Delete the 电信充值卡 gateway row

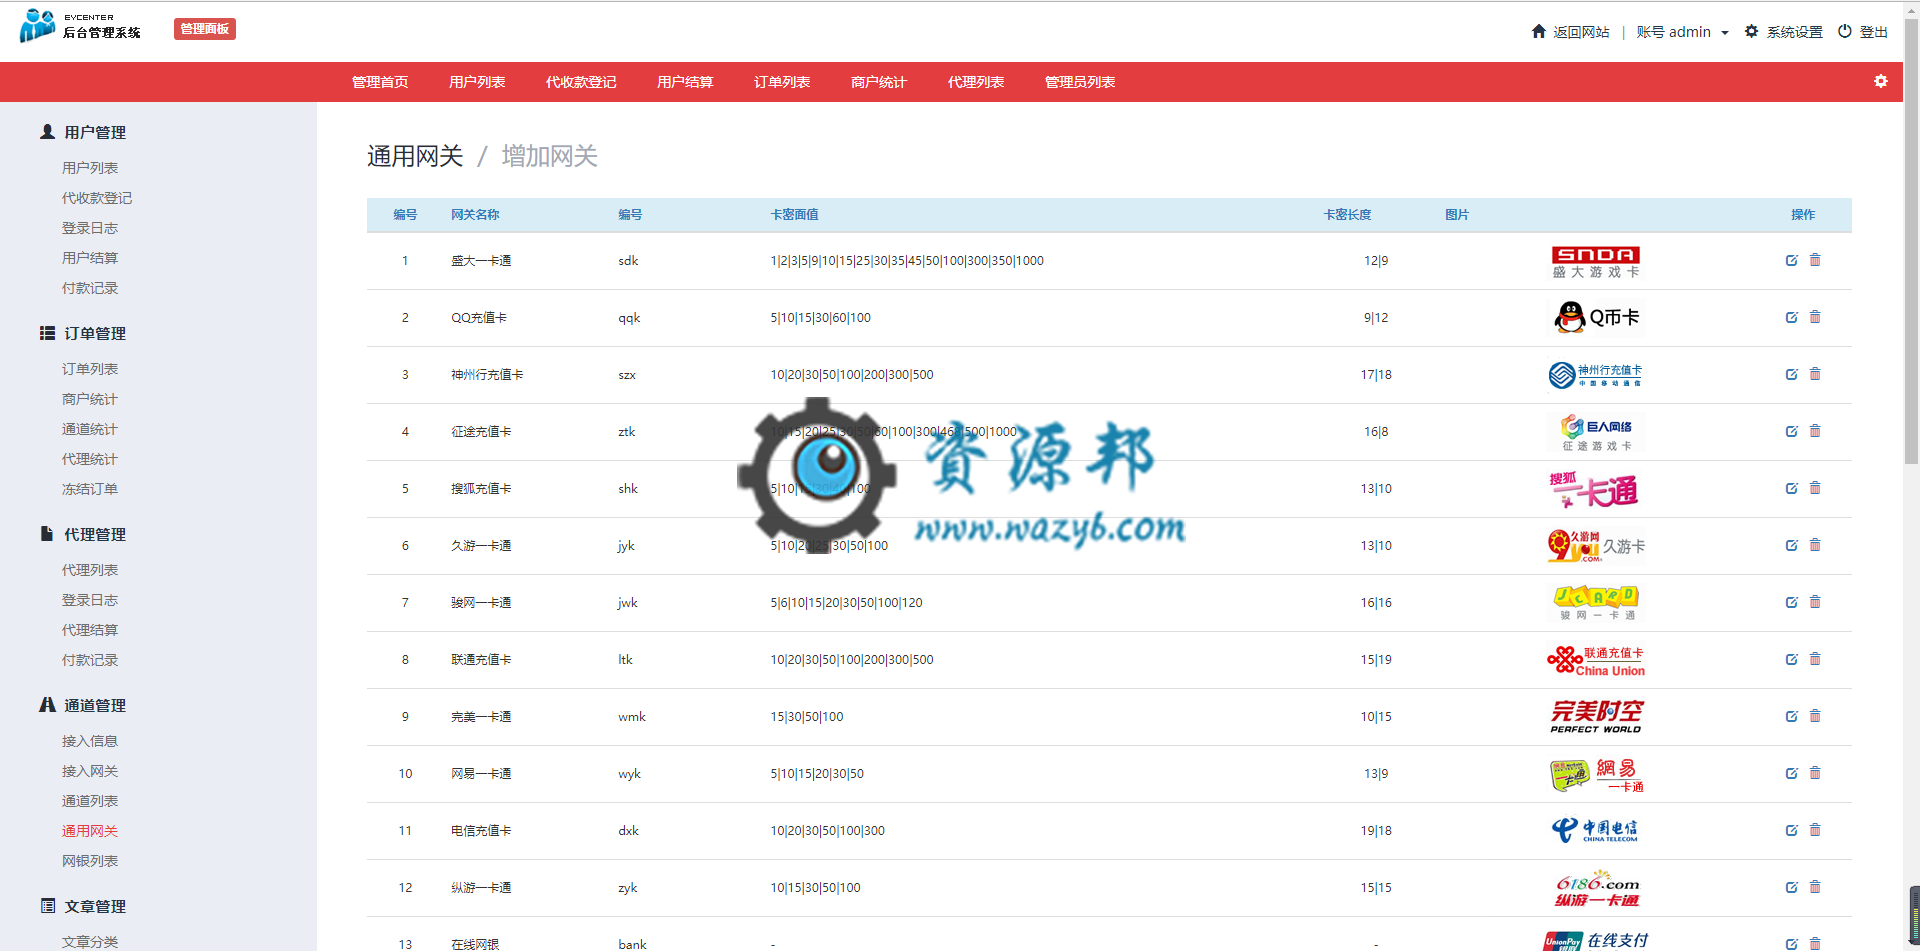pyautogui.click(x=1815, y=830)
